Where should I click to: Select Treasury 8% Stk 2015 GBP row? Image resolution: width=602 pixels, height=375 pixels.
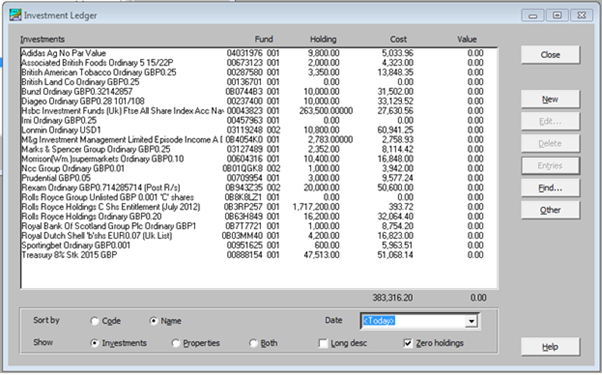tap(259, 254)
